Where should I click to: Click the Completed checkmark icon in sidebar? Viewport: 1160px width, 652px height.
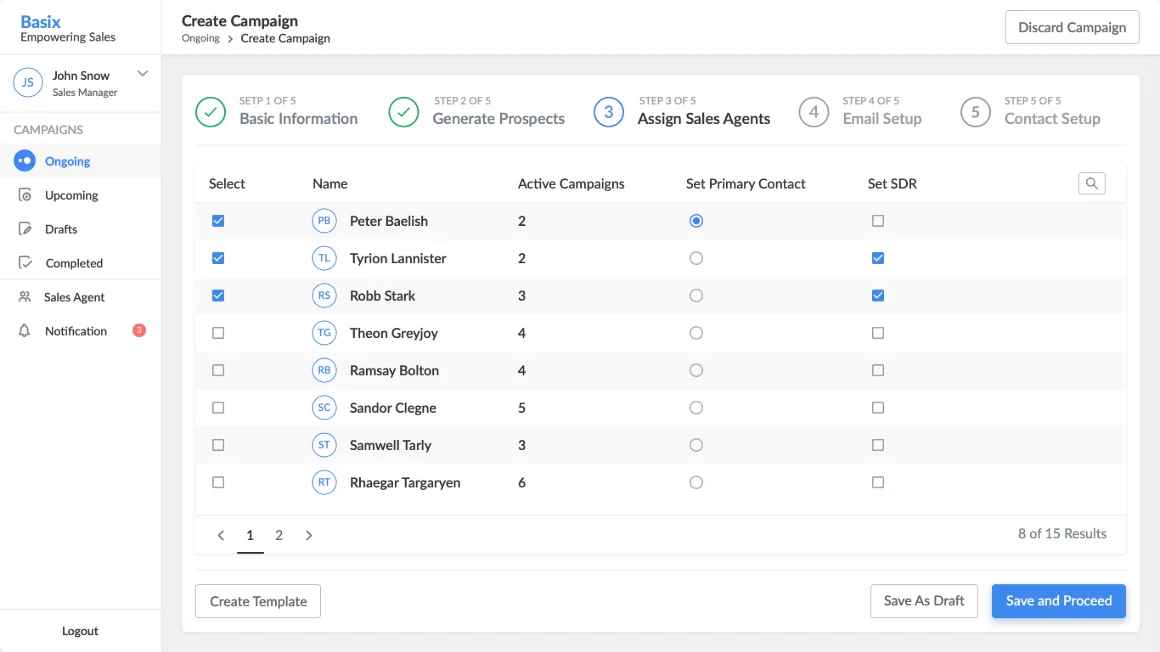pos(25,263)
